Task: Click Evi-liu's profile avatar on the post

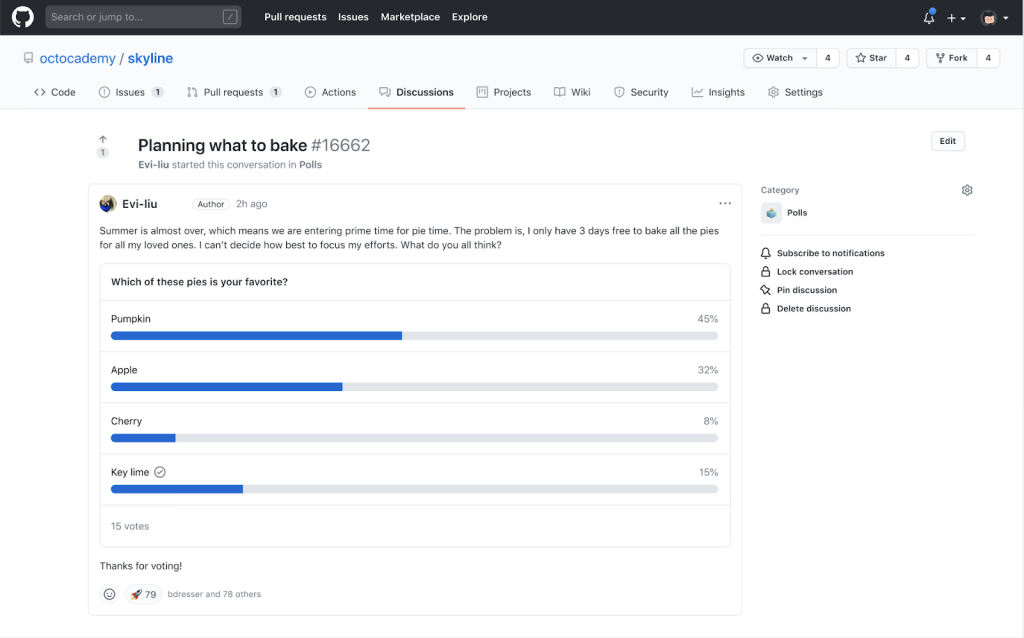Action: coord(106,203)
